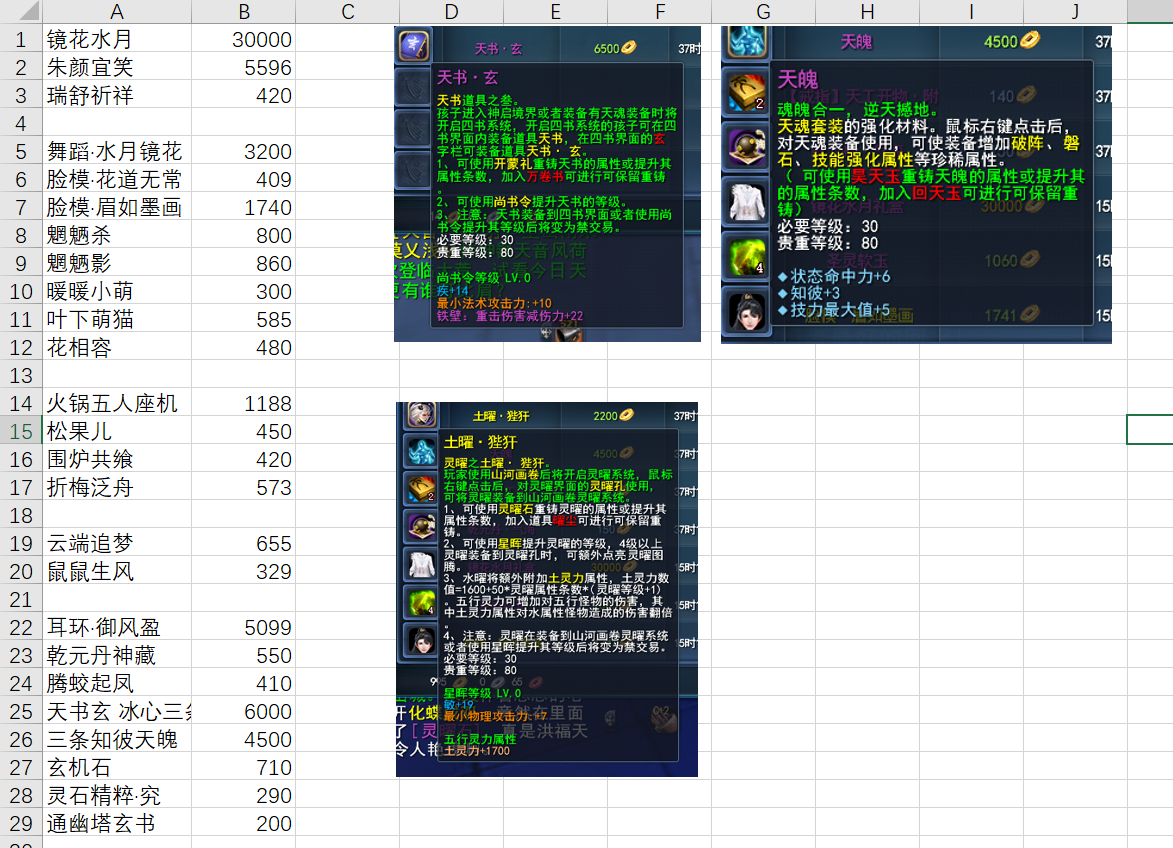Select the cell containing 折梅泛舟
This screenshot has width=1173, height=848.
click(x=117, y=488)
